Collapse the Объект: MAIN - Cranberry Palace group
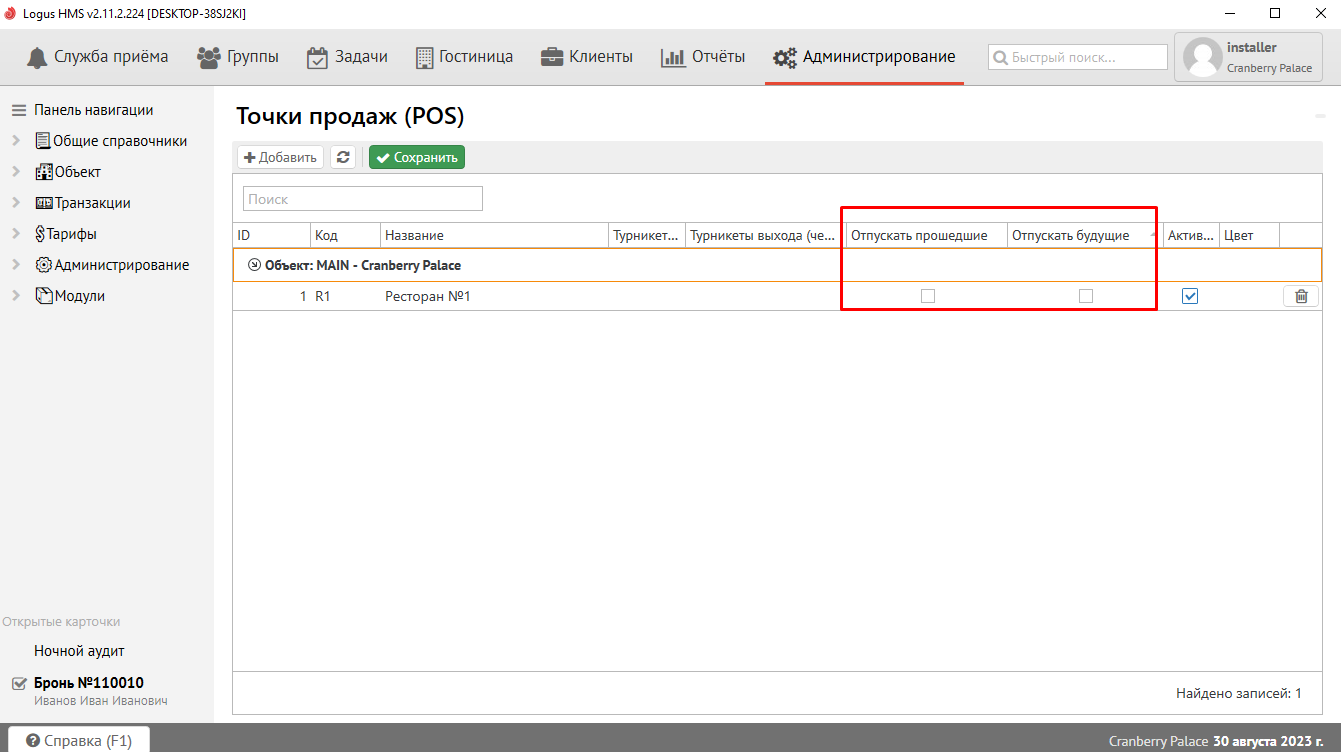The image size is (1341, 752). click(x=254, y=266)
